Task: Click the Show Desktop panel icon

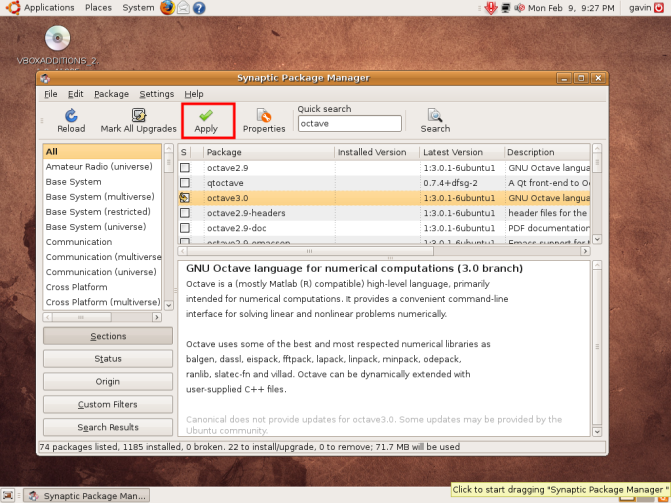Action: 8,495
